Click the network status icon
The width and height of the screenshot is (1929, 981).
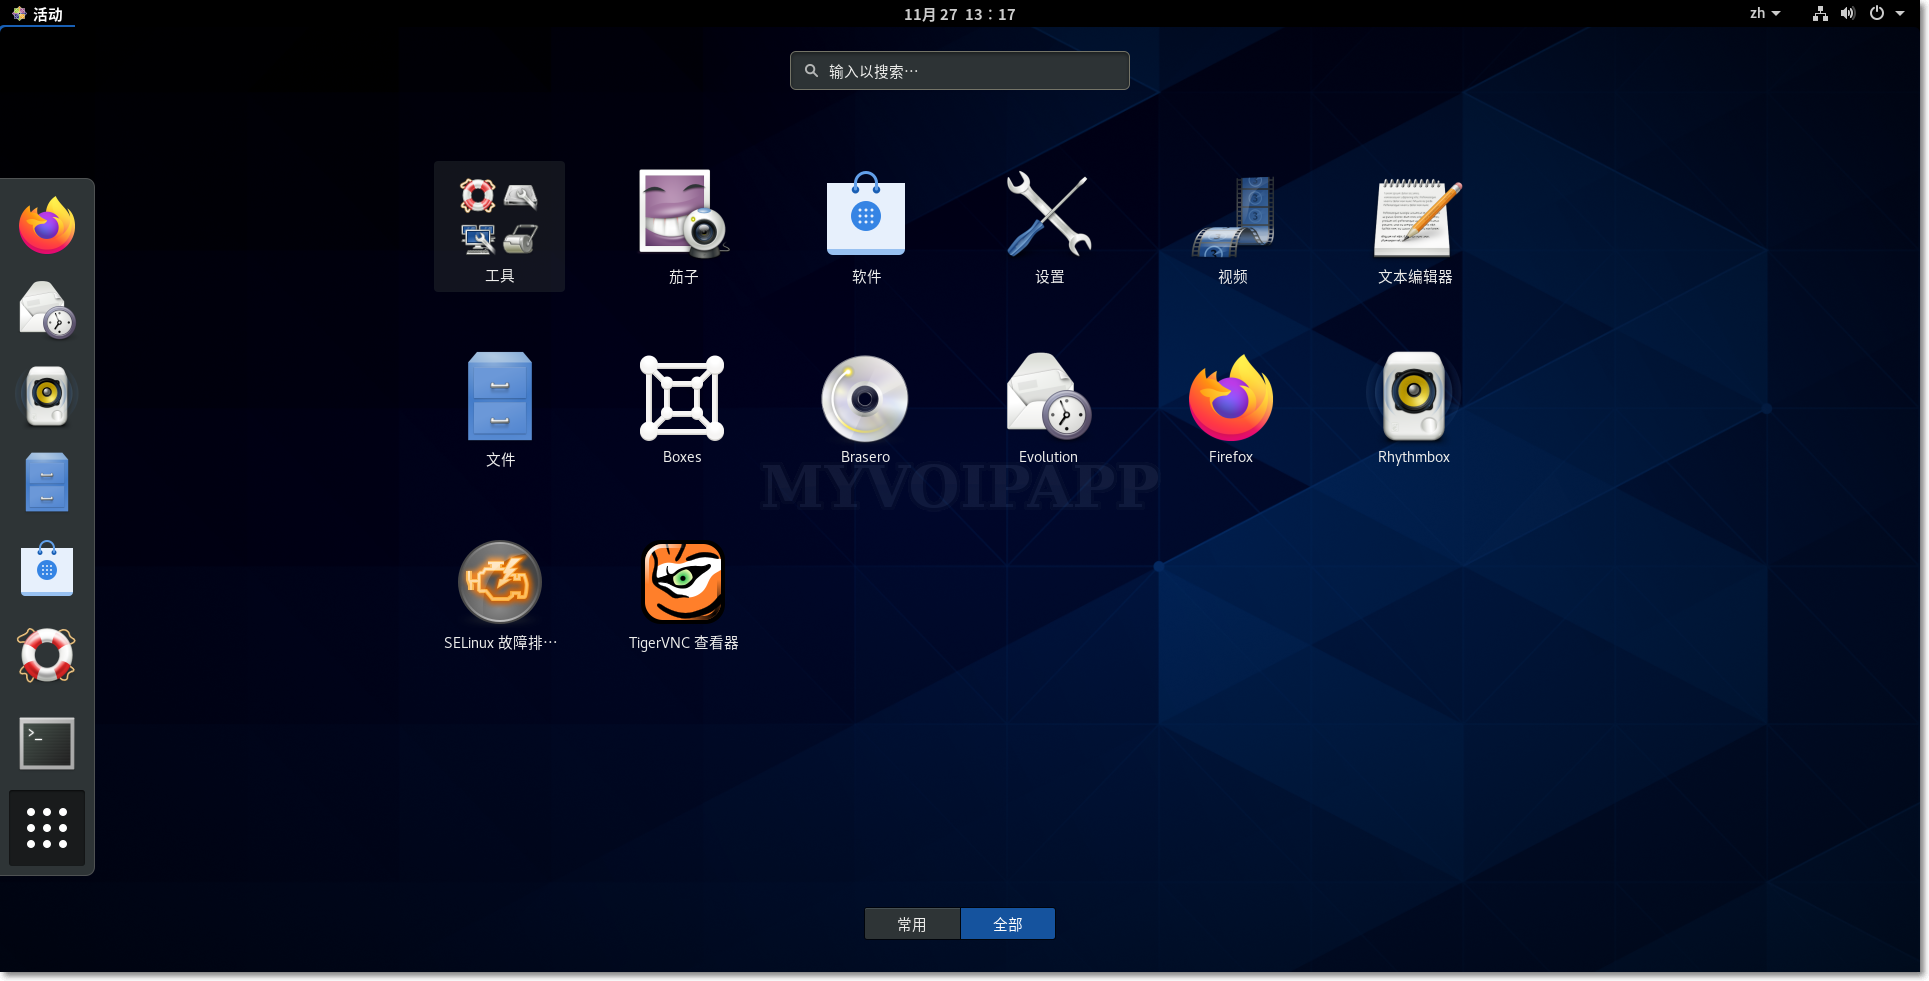tap(1820, 14)
